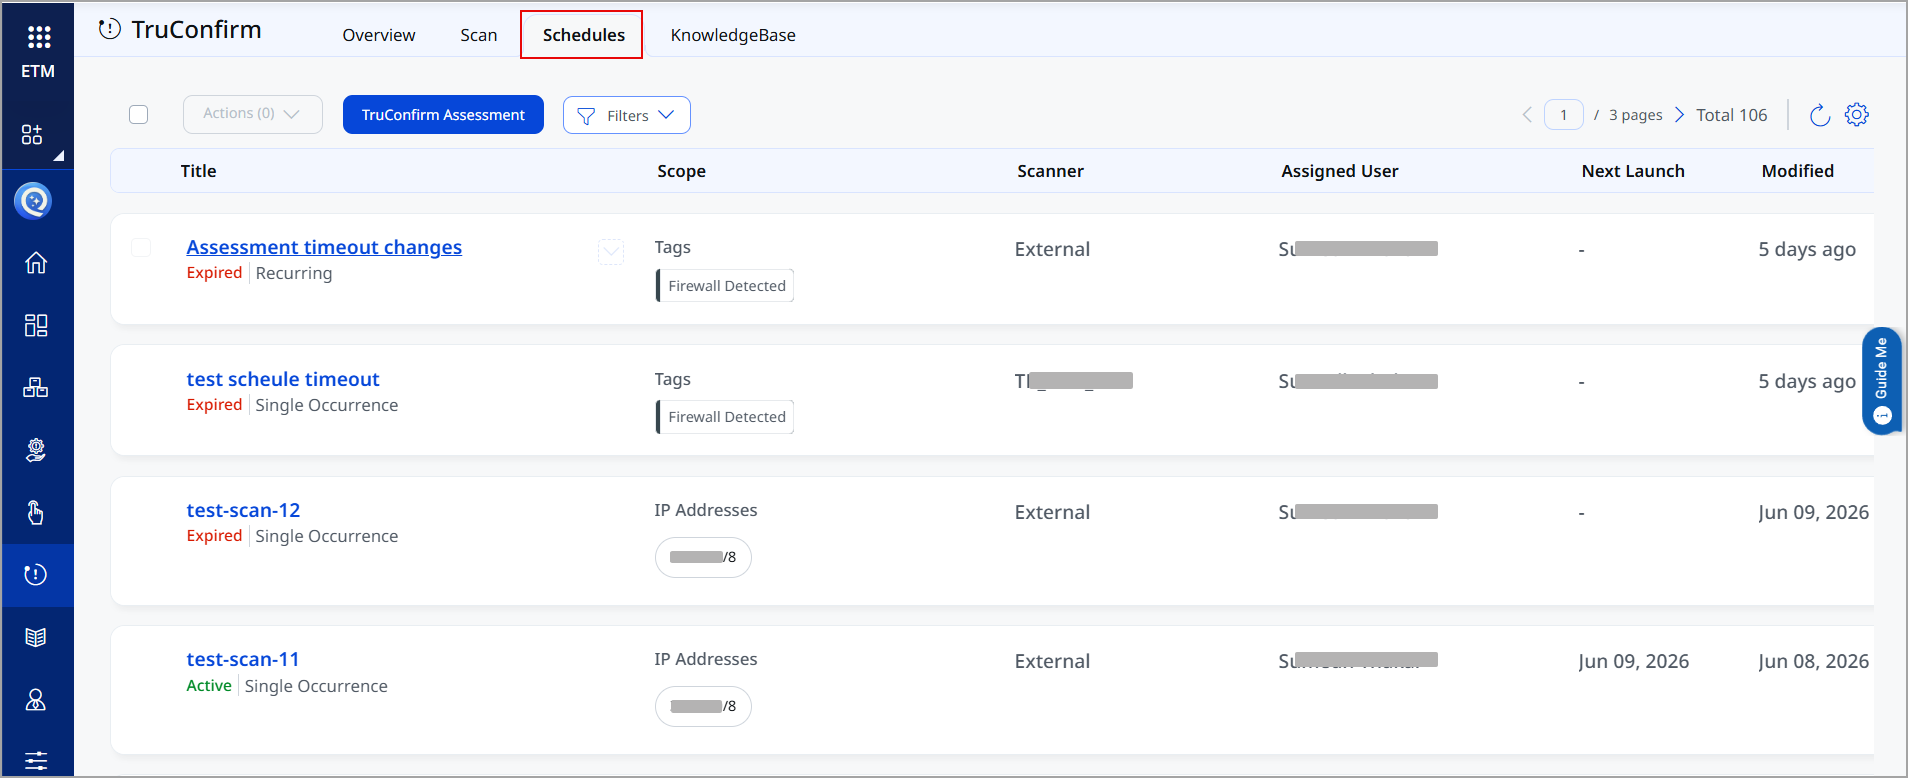Screen dimensions: 1908x778
Task: Click the /8 IP chip in test-scan-11 row
Action: (x=703, y=706)
